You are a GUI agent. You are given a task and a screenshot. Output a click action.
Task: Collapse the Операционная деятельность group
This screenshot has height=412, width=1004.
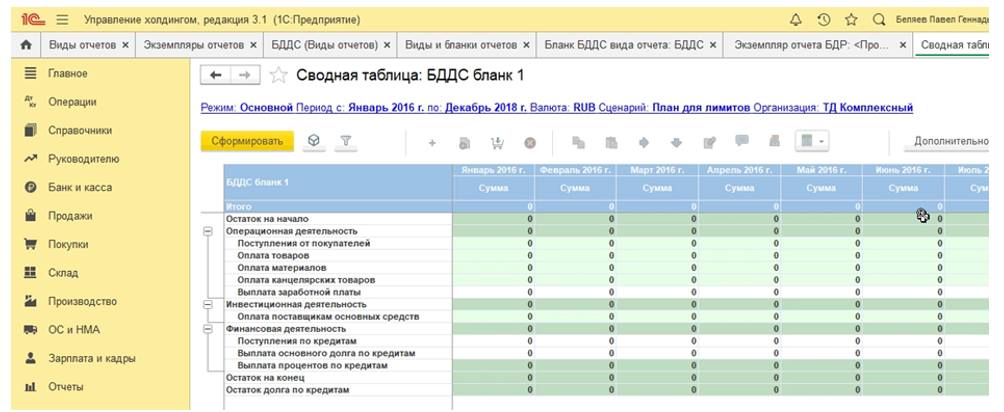point(207,231)
